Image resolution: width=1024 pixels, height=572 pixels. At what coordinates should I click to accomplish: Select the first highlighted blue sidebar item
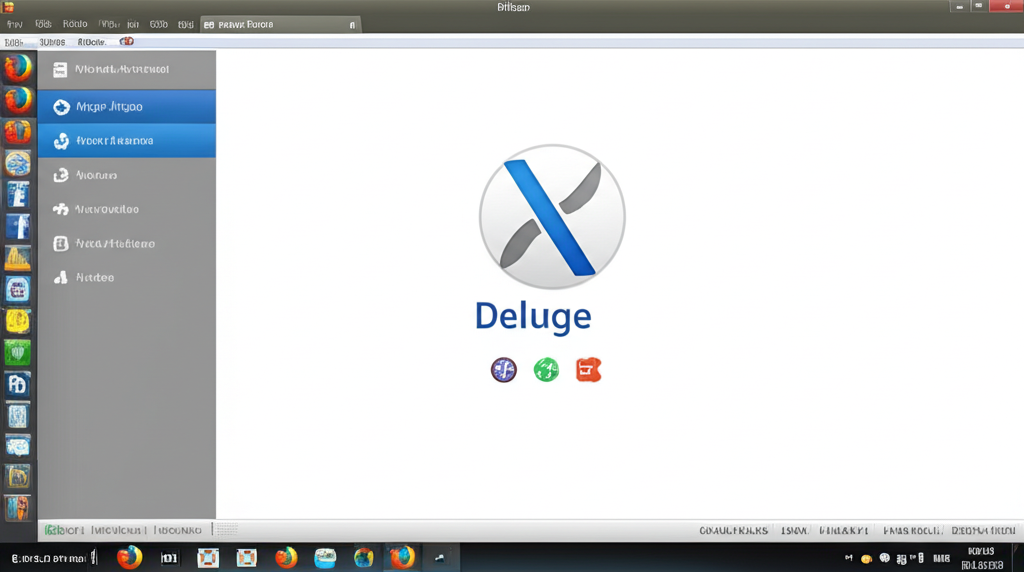point(126,106)
